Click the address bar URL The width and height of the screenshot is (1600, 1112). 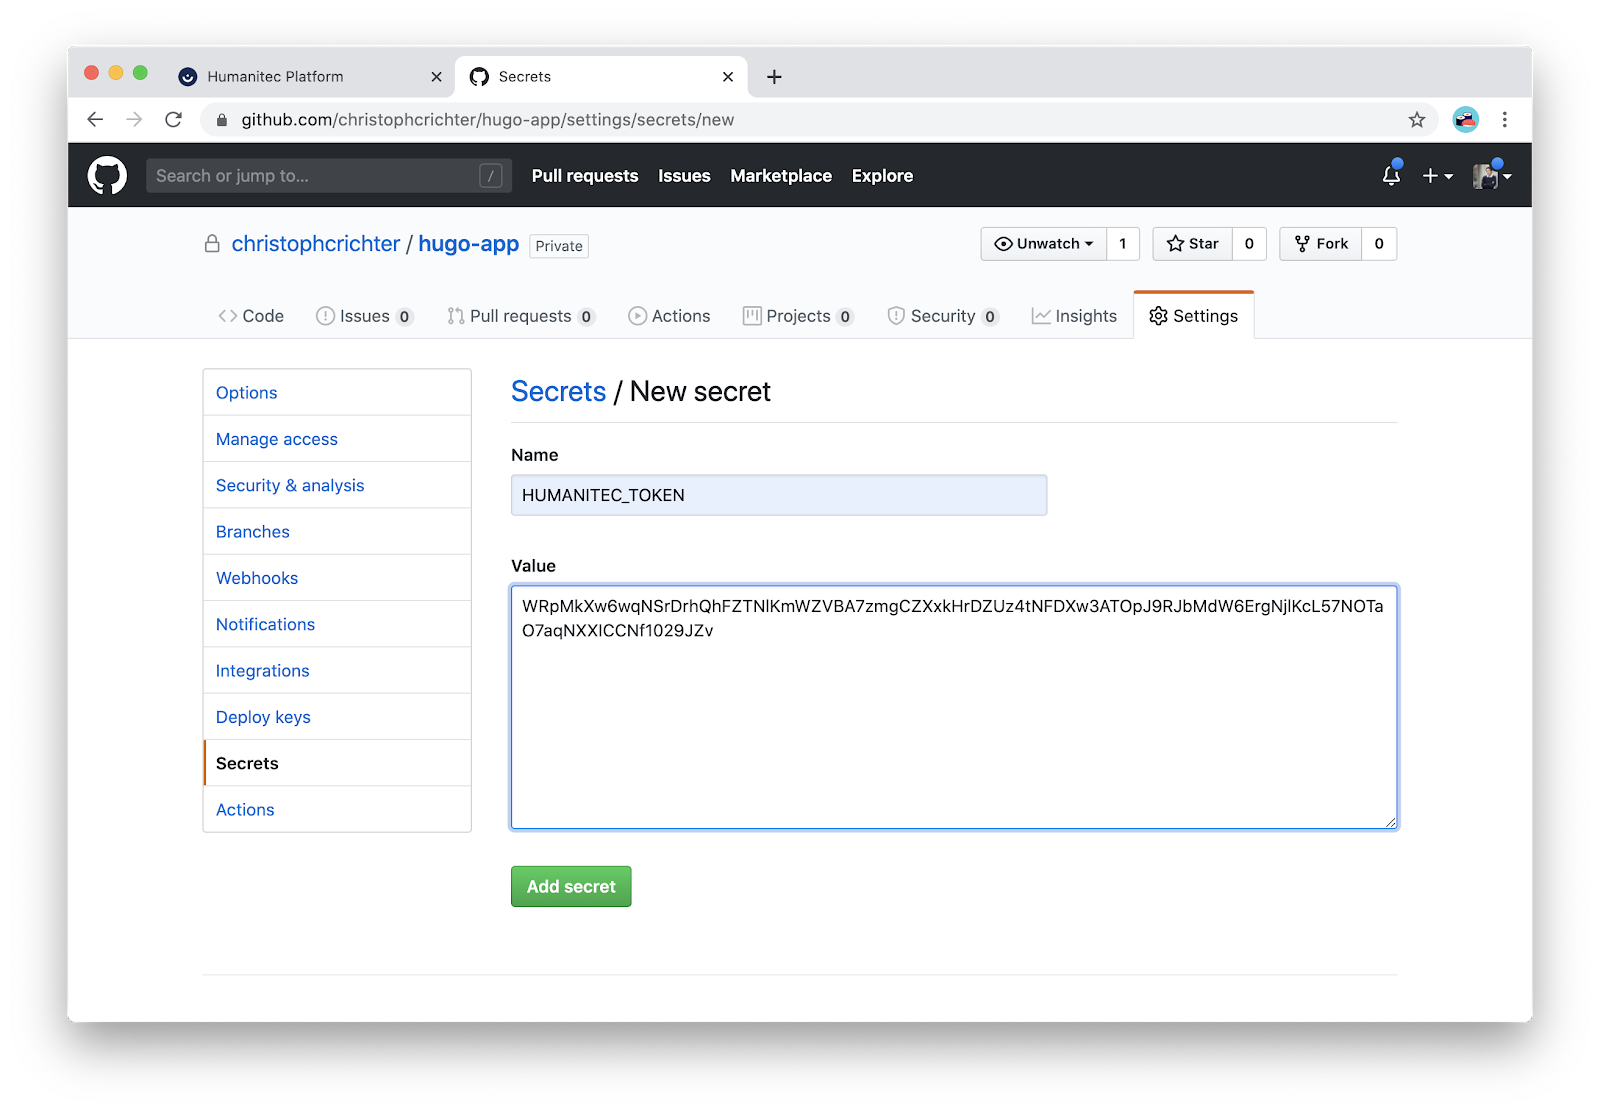tap(487, 119)
